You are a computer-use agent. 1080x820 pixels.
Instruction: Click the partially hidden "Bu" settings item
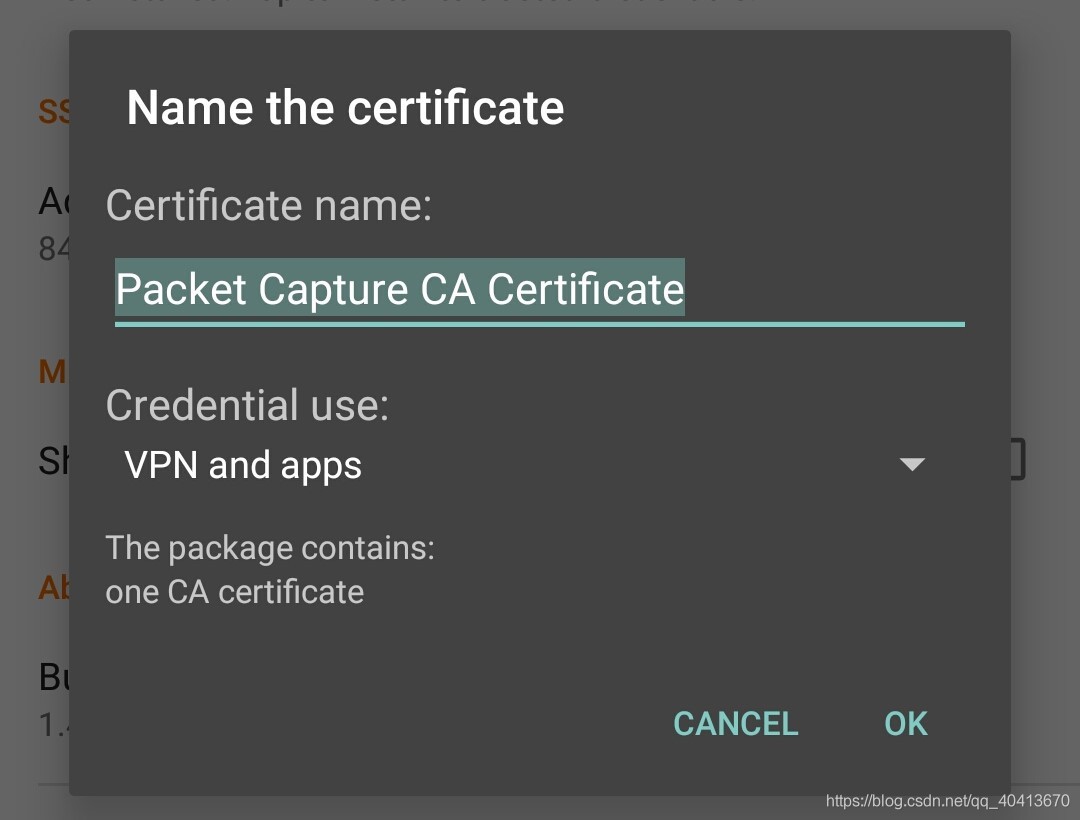(x=53, y=677)
